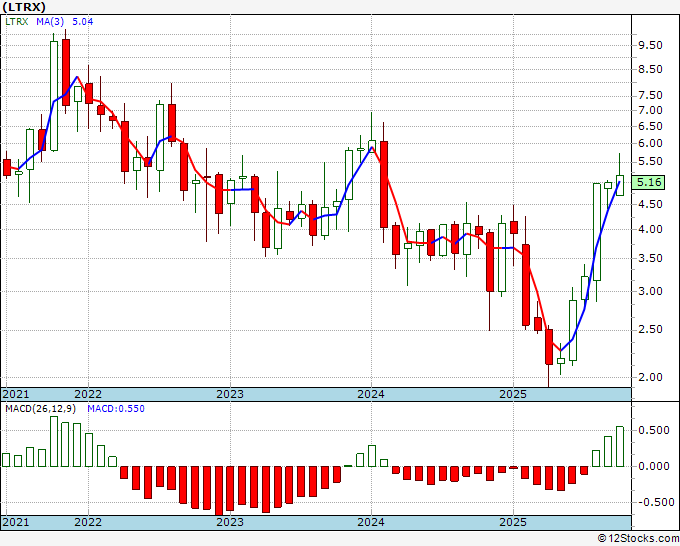Click the 5.16 current price label
Screen dimensions: 680x546
pyautogui.click(x=648, y=182)
